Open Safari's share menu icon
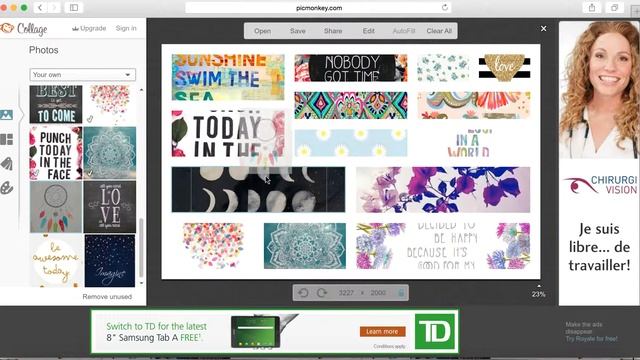640x360 pixels. tap(592, 7)
